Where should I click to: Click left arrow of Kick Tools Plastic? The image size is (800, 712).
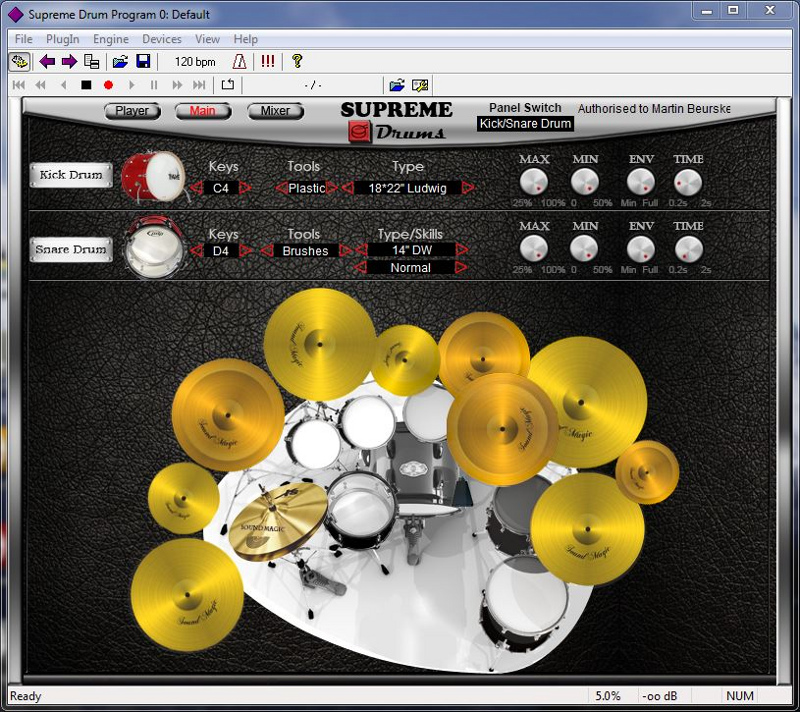pyautogui.click(x=281, y=188)
